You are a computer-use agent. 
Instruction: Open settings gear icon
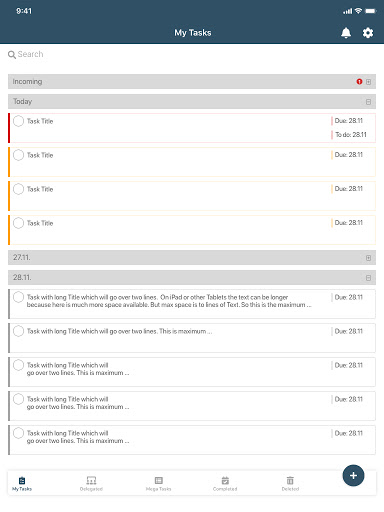tap(368, 33)
